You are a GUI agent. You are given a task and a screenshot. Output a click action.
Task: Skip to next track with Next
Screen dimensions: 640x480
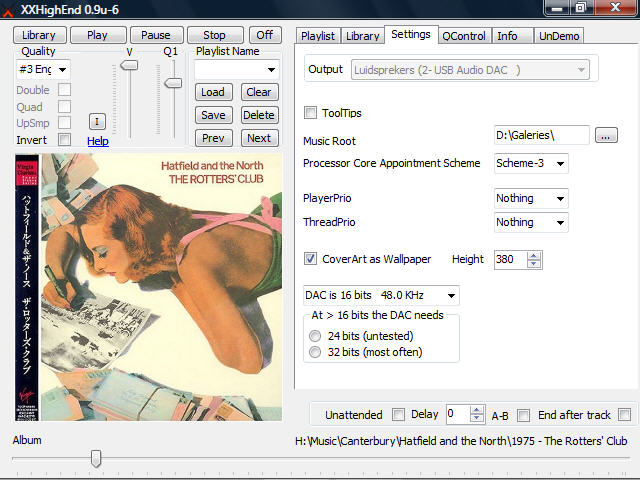pos(259,138)
